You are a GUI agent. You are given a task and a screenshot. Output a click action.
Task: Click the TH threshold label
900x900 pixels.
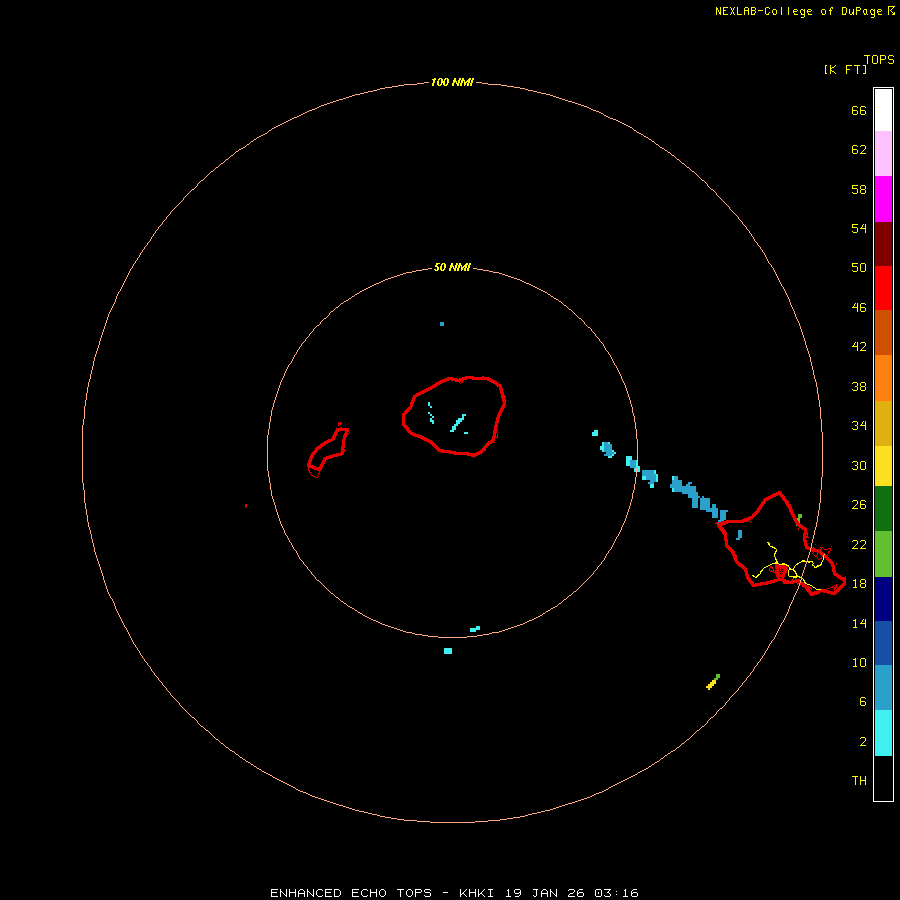859,781
